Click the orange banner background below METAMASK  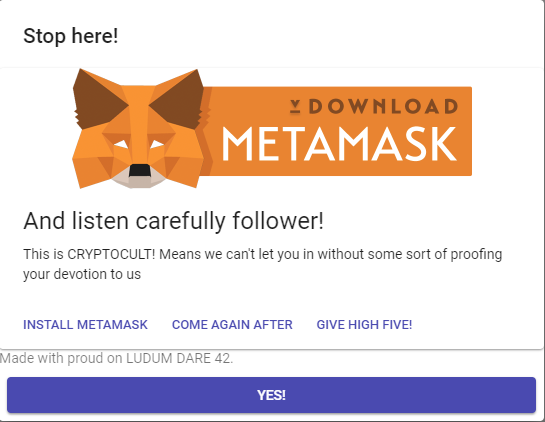point(341,169)
